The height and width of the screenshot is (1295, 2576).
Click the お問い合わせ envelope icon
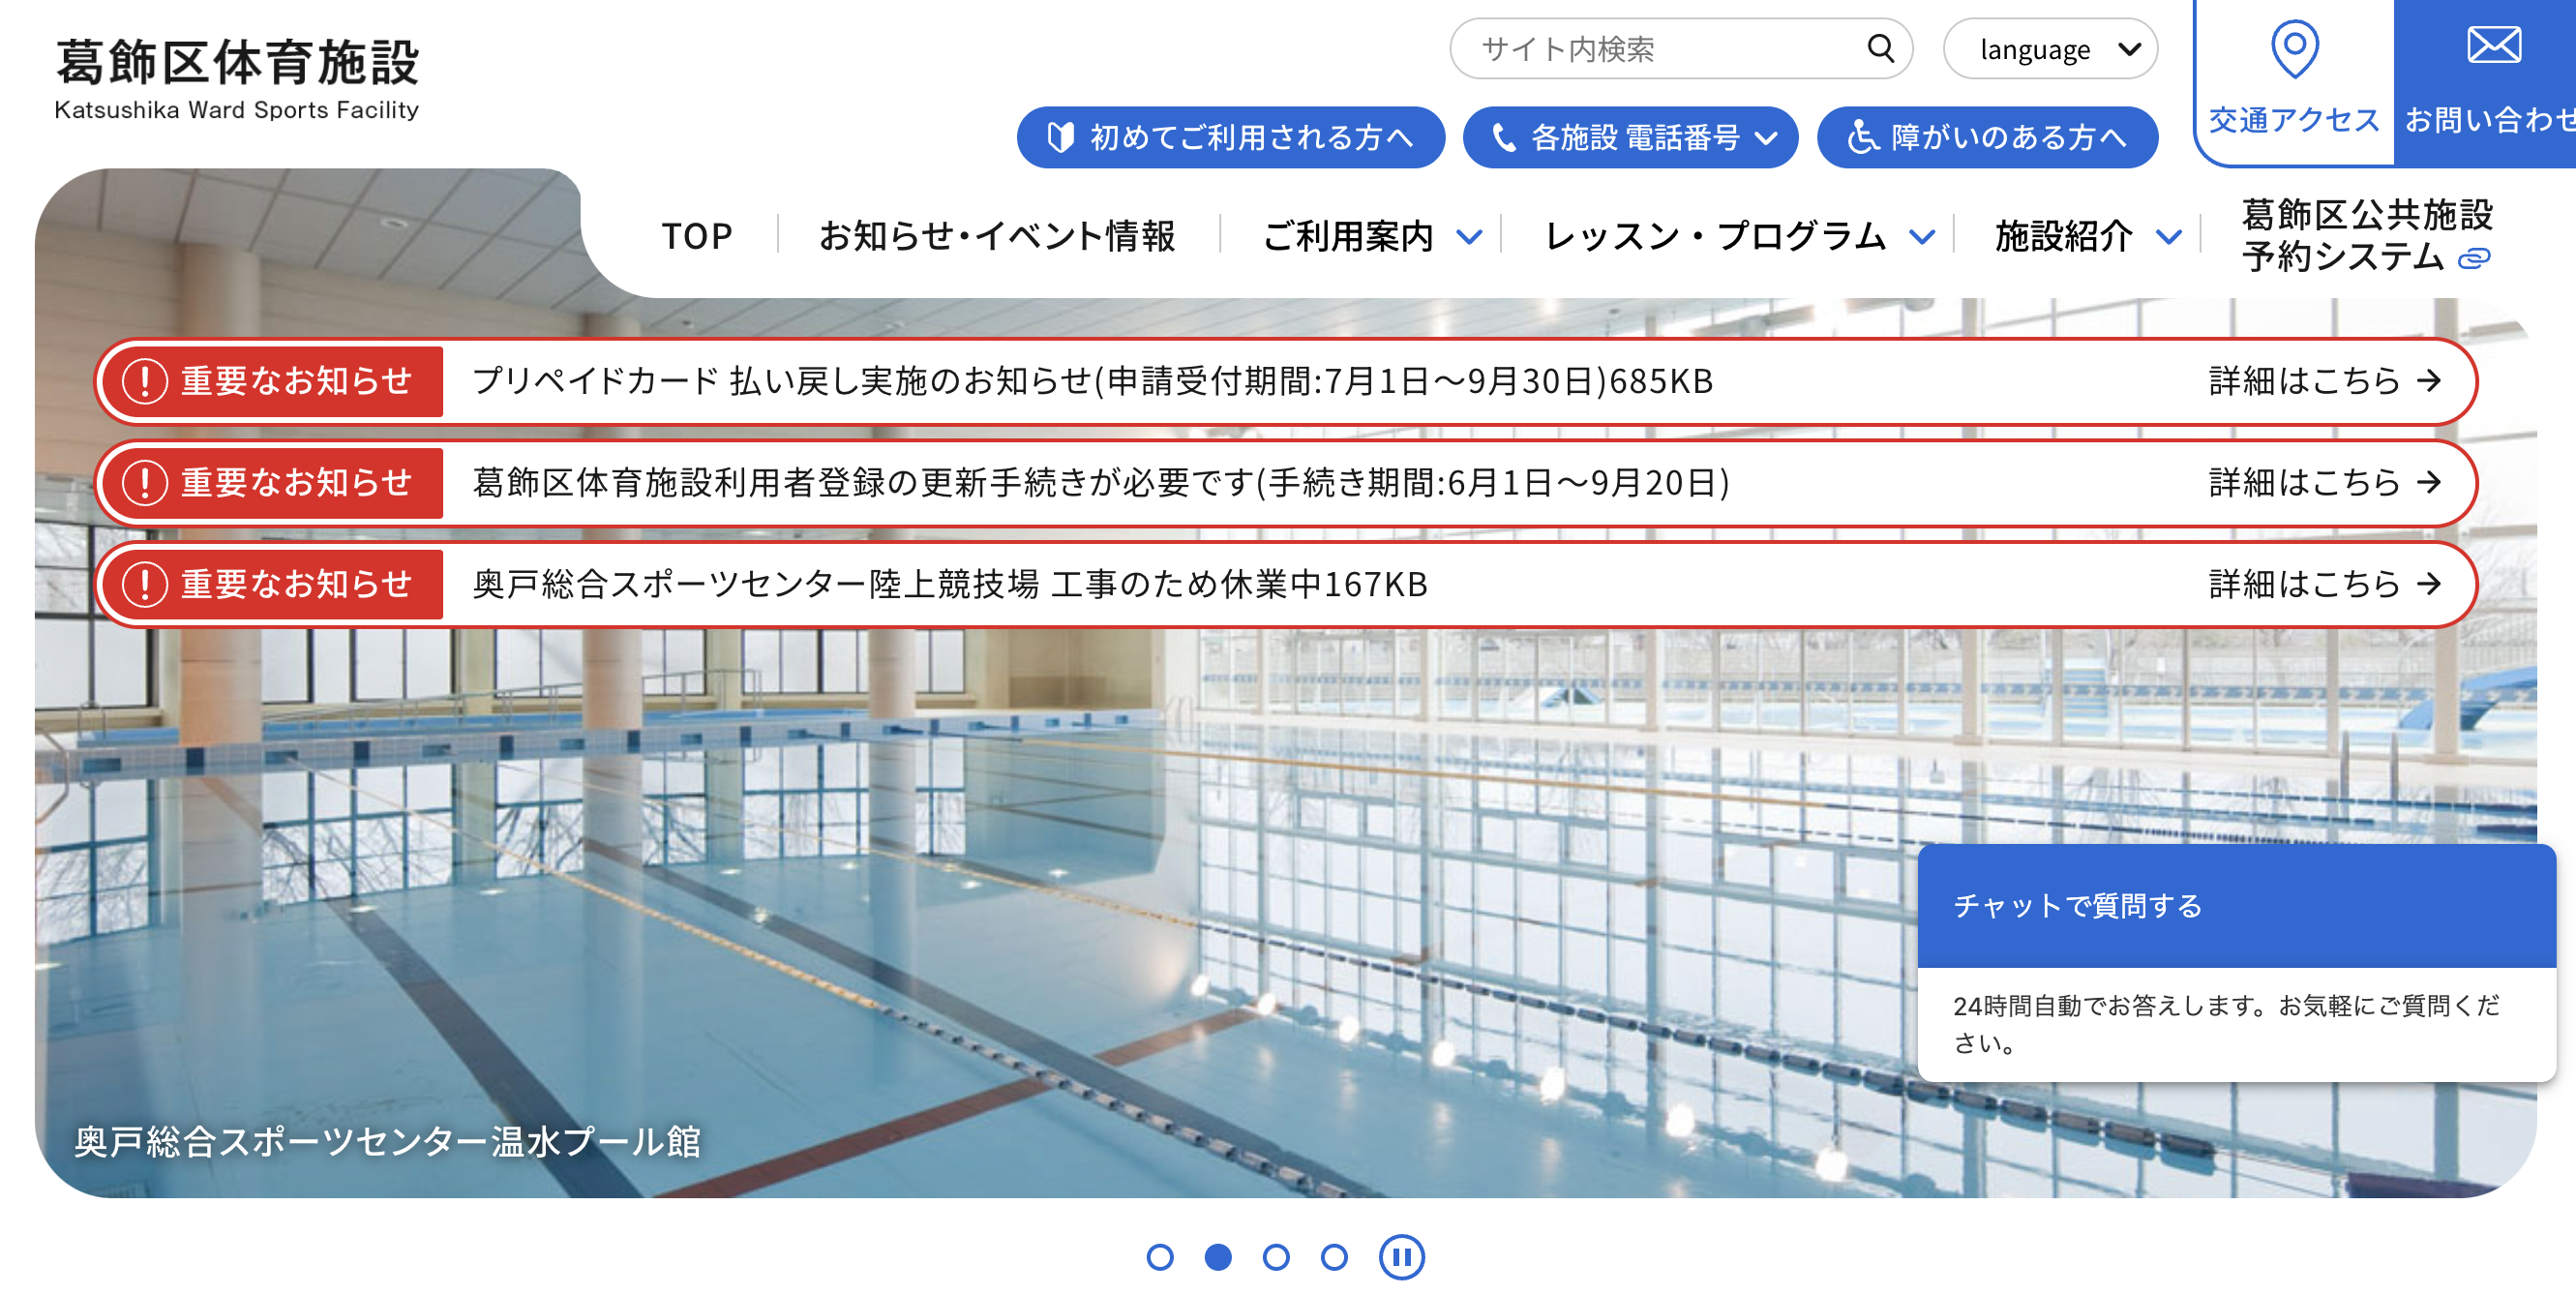(x=2494, y=45)
